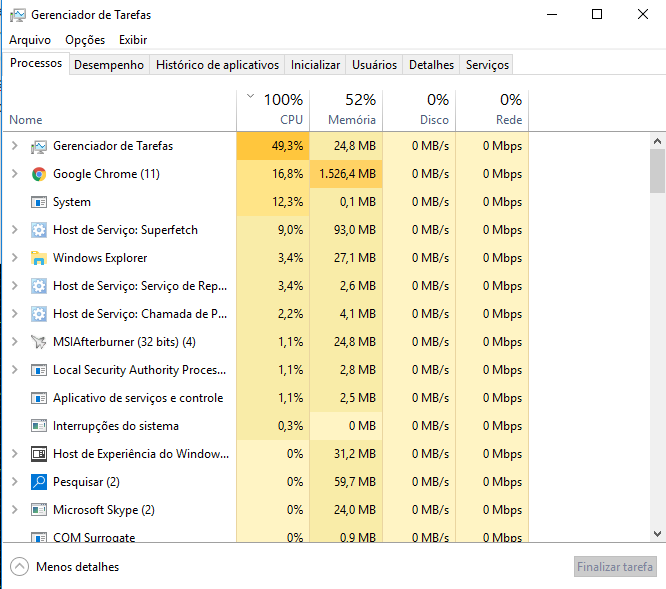Open the Inicializar tab
This screenshot has height=589, width=666.
coord(315,65)
